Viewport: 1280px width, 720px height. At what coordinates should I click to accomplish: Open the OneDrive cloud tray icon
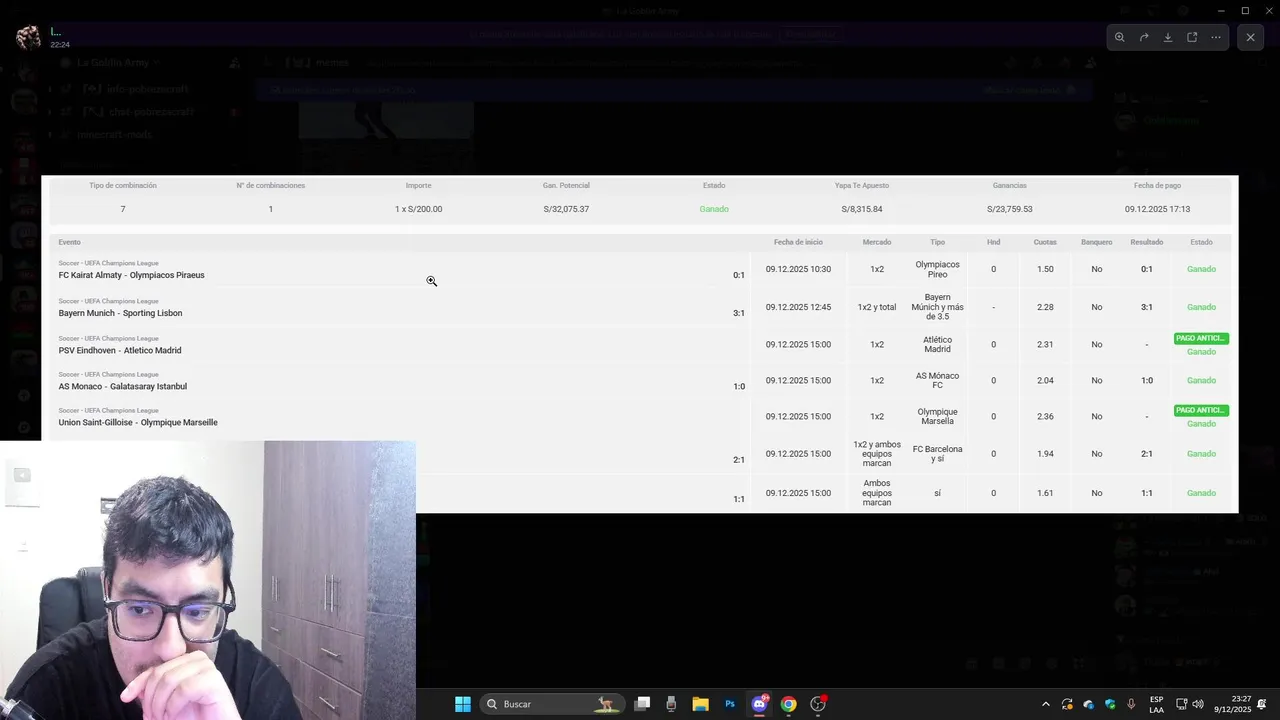[x=1089, y=704]
